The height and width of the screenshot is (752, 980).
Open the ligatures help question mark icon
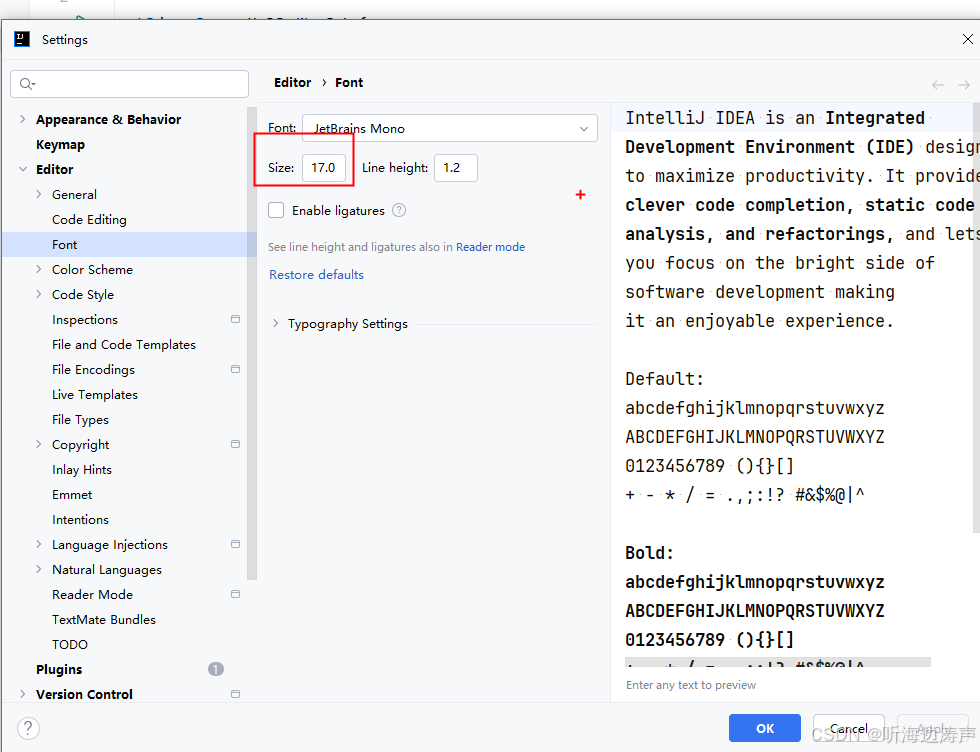399,211
